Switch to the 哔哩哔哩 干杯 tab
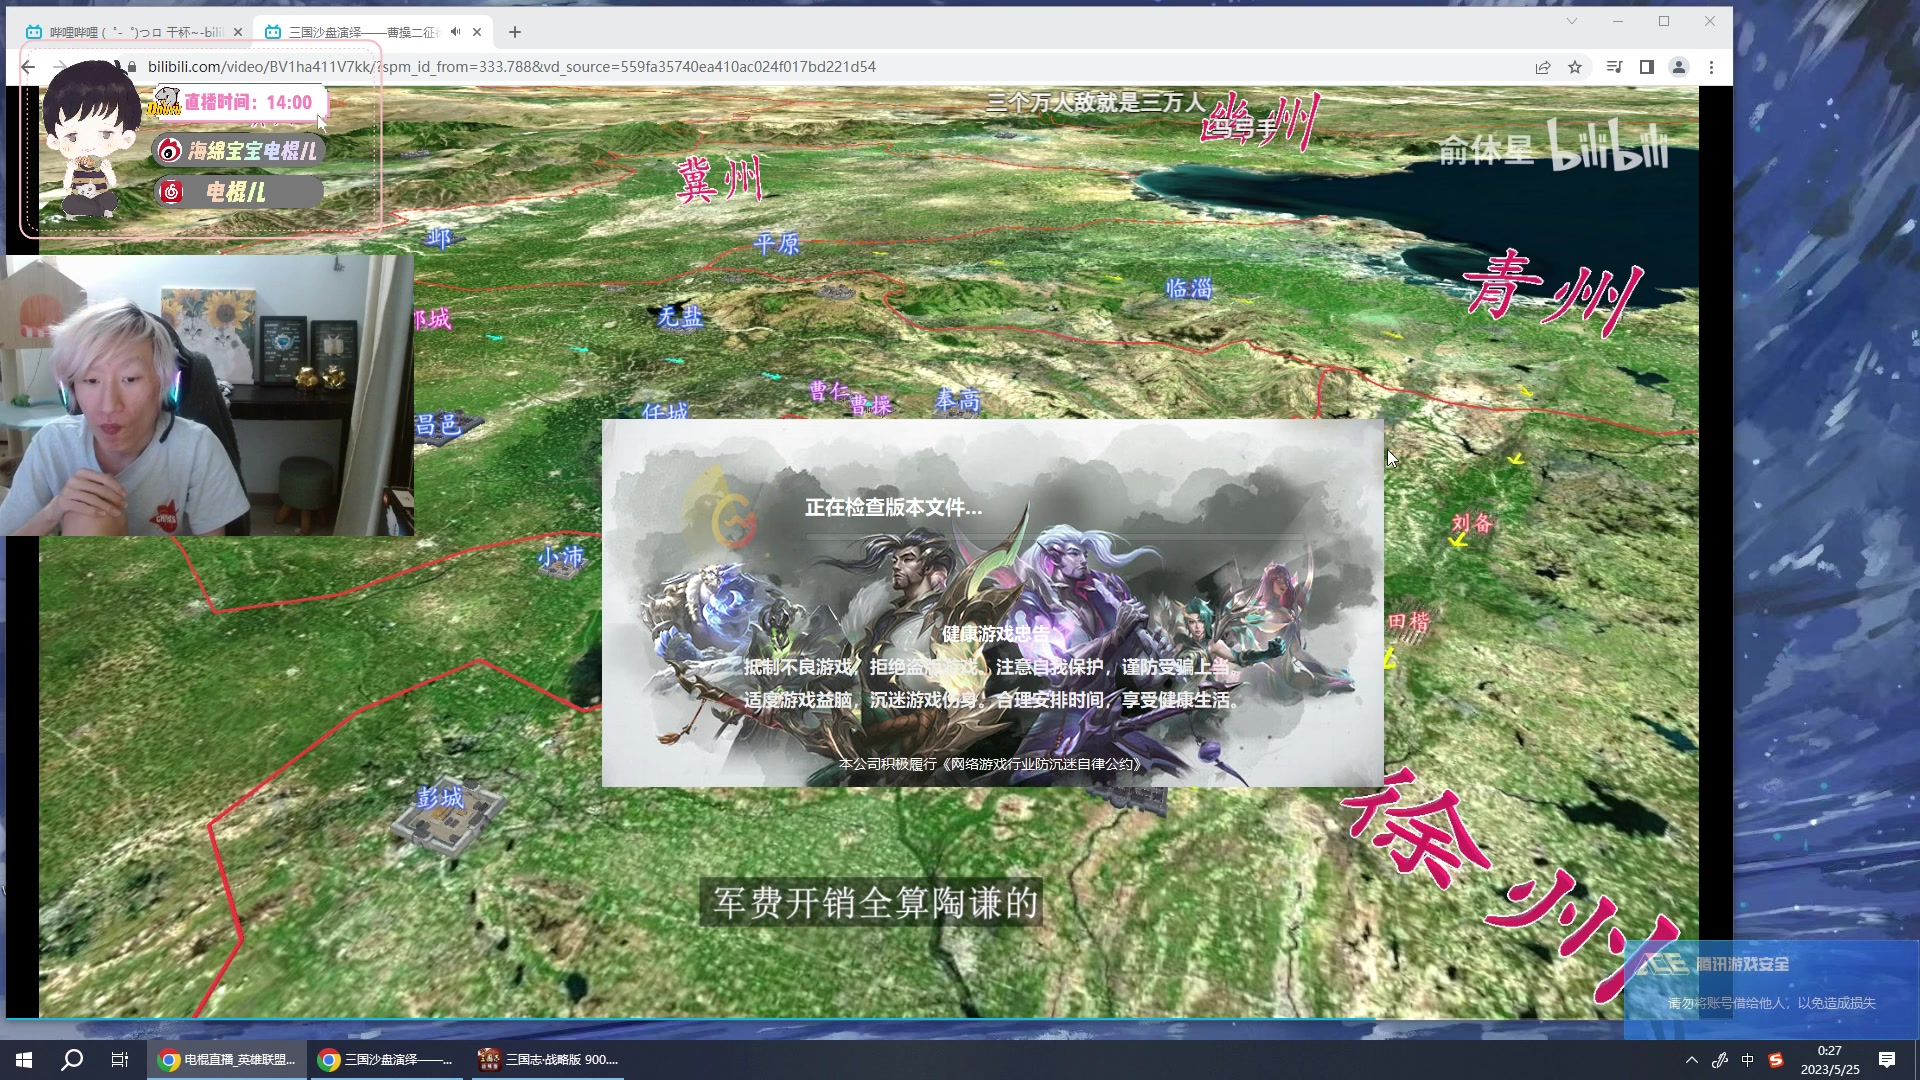The height and width of the screenshot is (1080, 1920). click(x=135, y=32)
